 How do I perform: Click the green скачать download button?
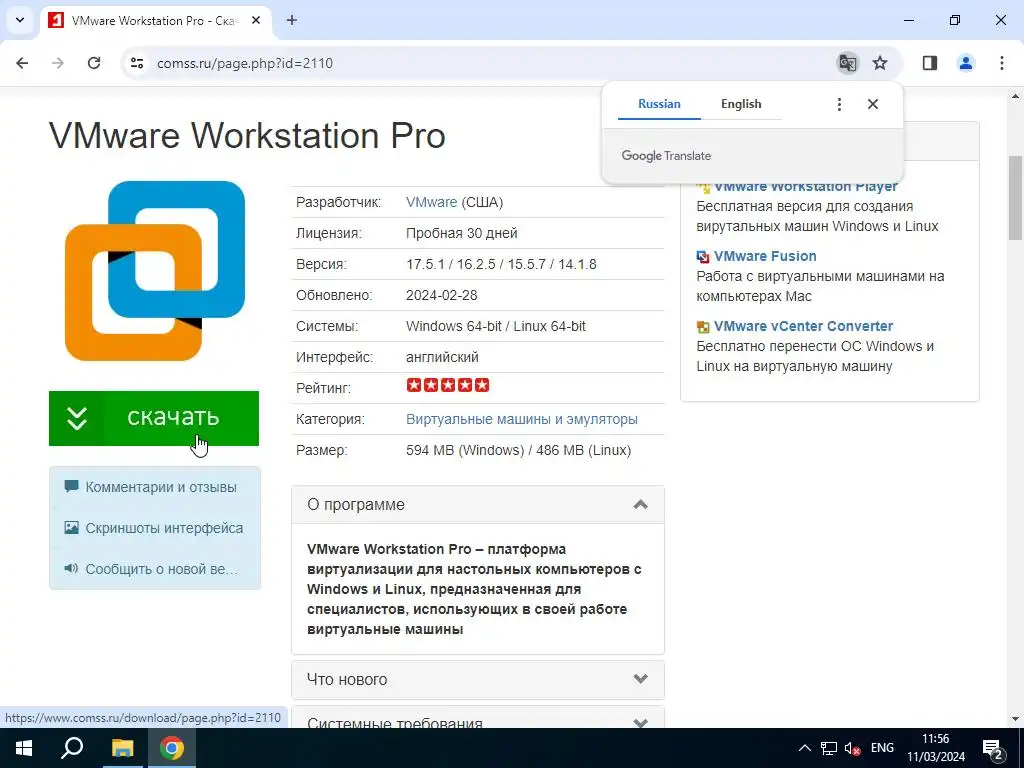point(154,419)
